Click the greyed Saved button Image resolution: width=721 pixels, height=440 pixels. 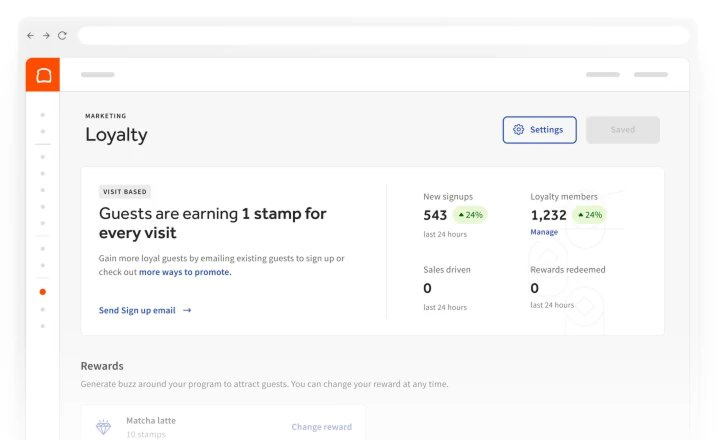tap(623, 130)
